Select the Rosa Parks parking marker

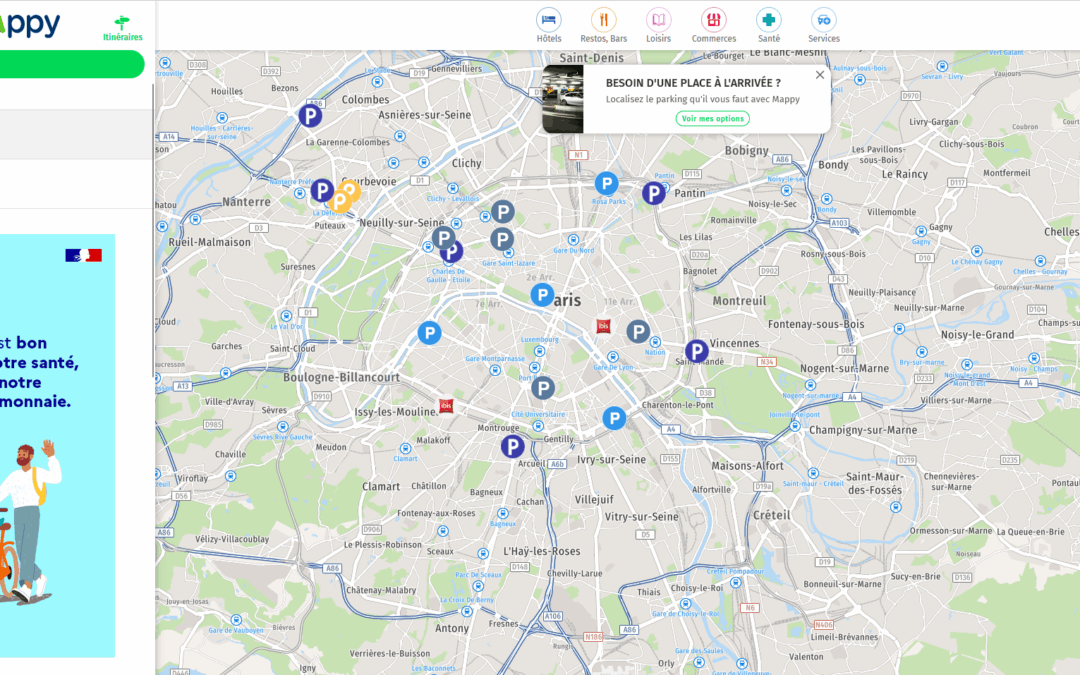pyautogui.click(x=606, y=183)
